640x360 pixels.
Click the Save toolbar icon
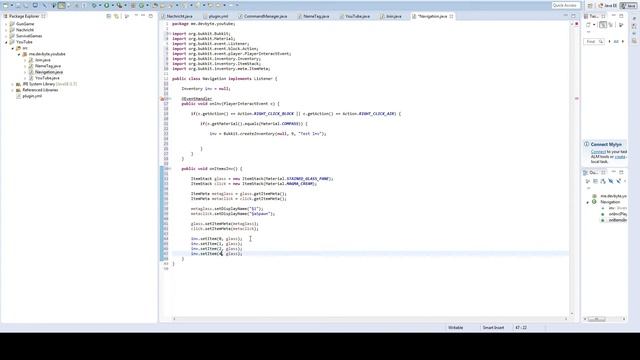tap(18, 5)
